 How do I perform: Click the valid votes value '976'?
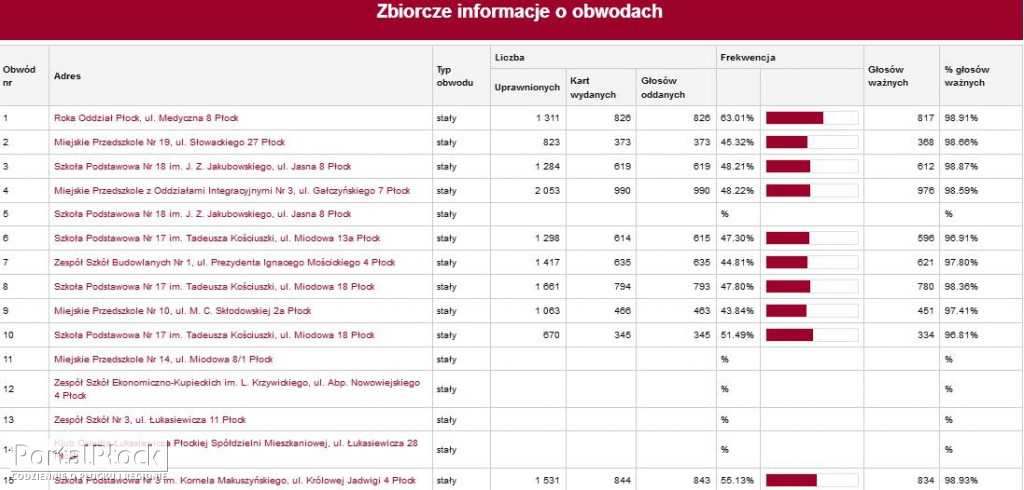point(925,191)
